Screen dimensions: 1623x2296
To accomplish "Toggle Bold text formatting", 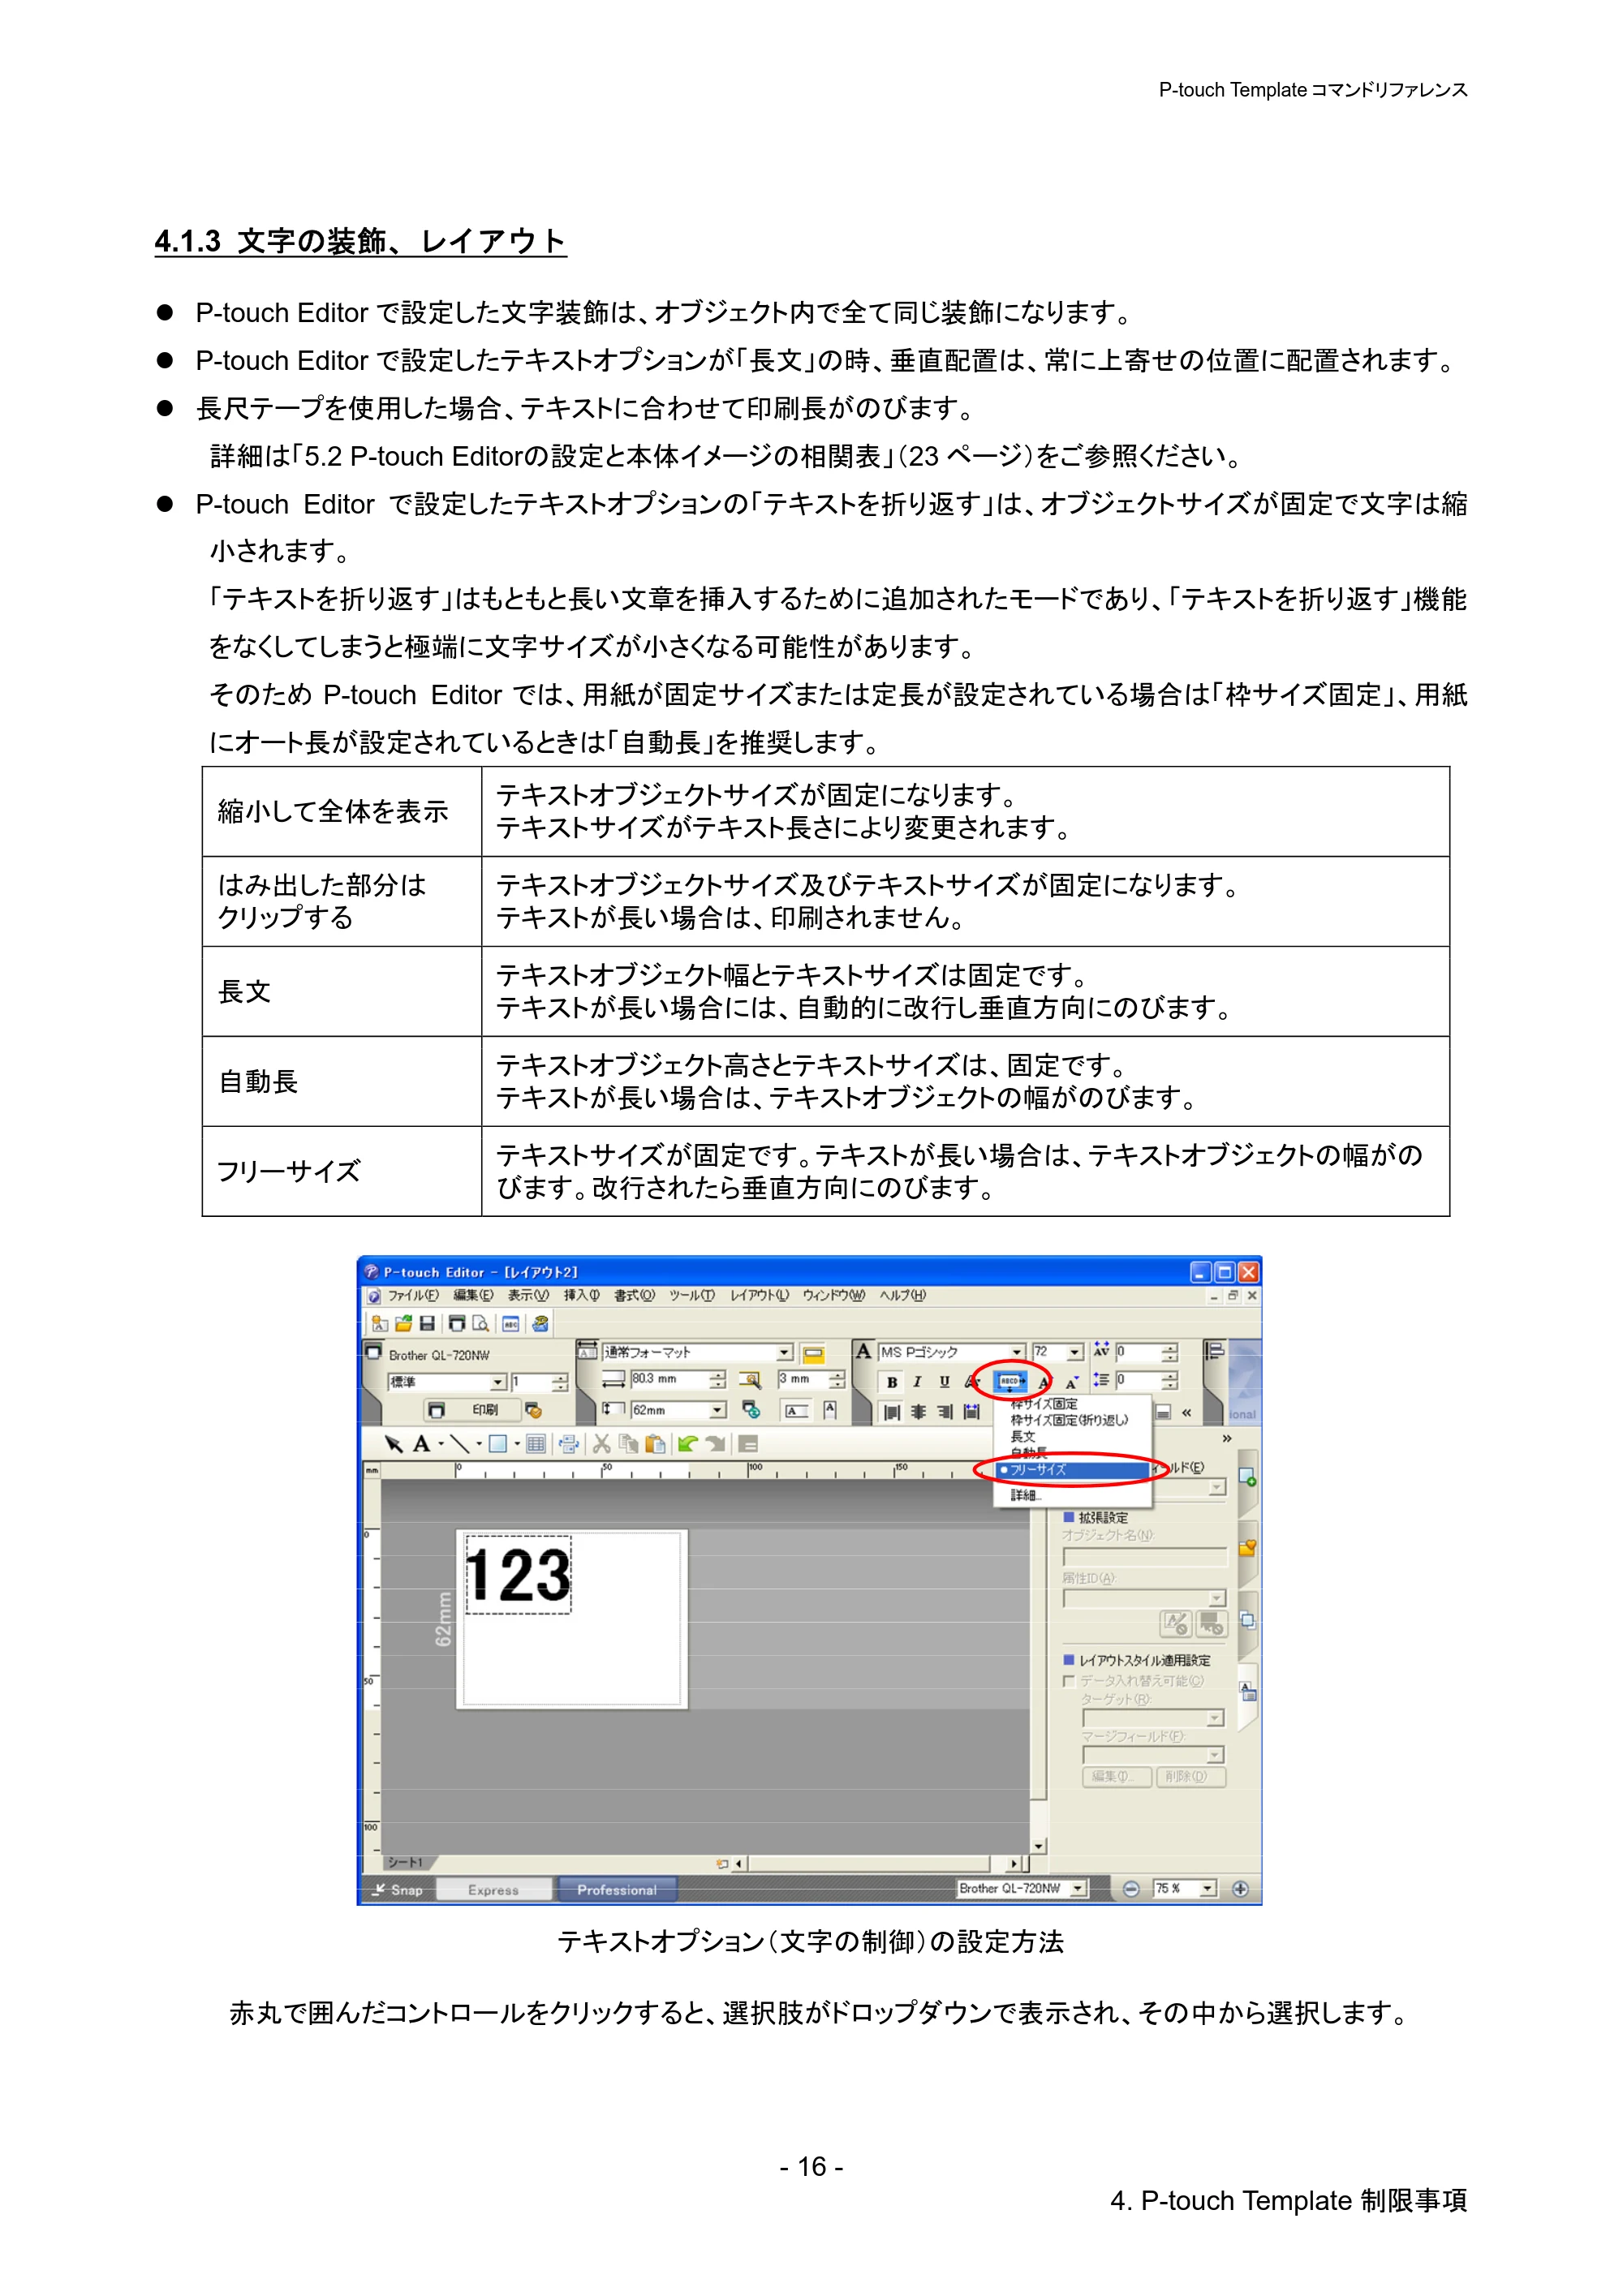I will (x=892, y=1382).
